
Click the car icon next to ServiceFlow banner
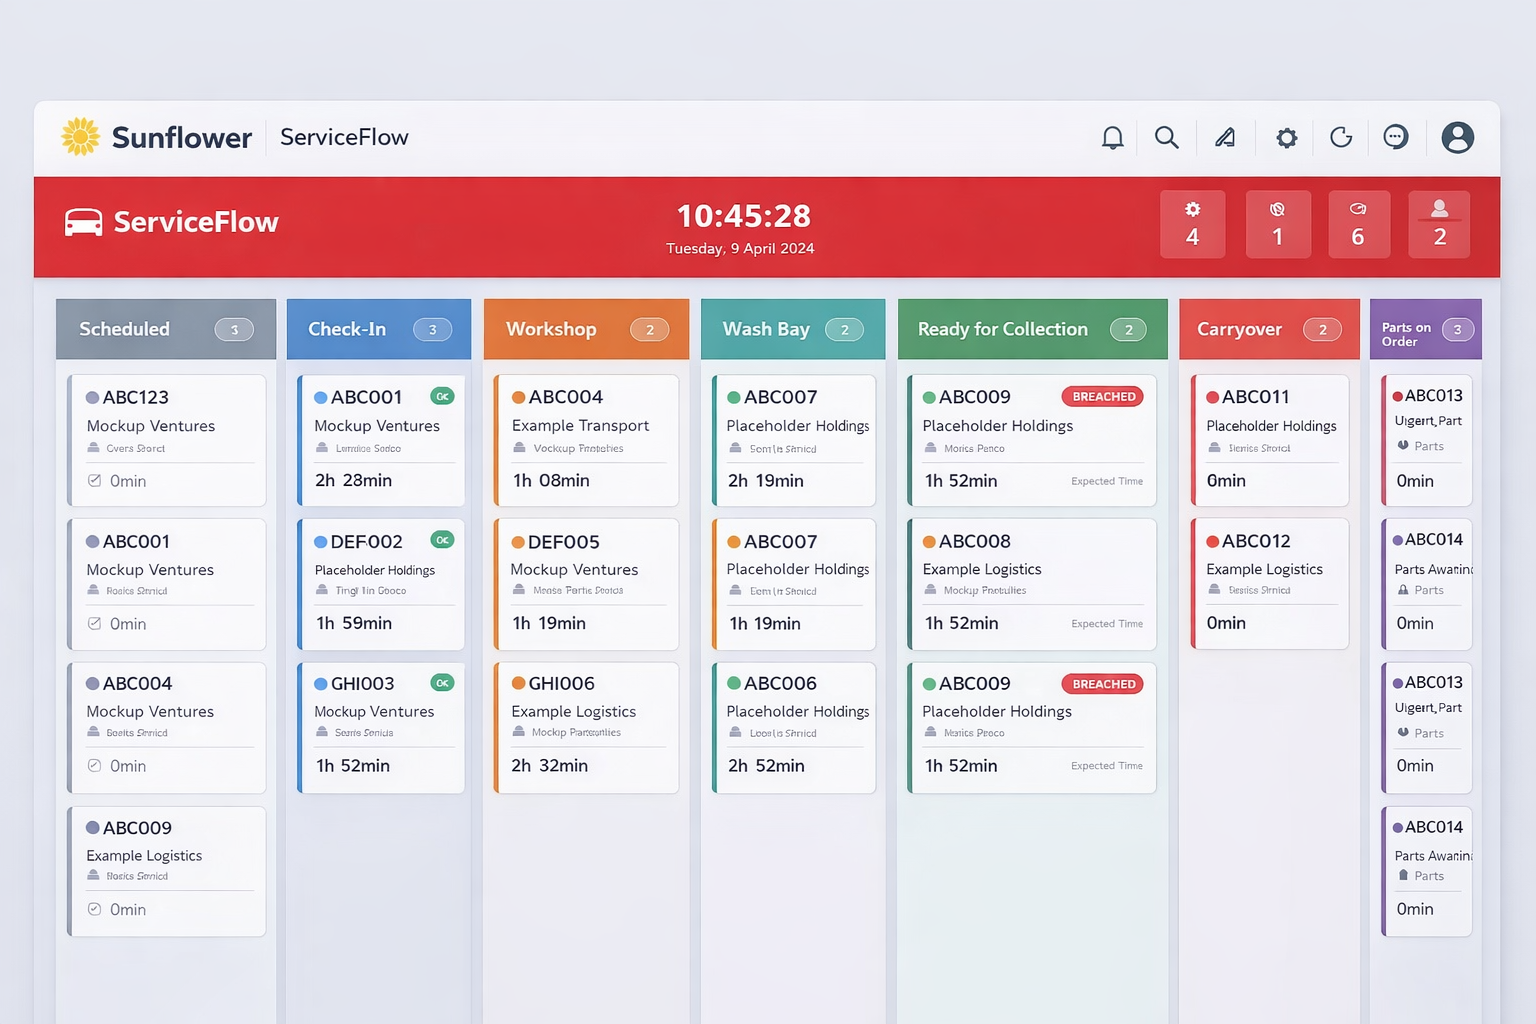84,222
